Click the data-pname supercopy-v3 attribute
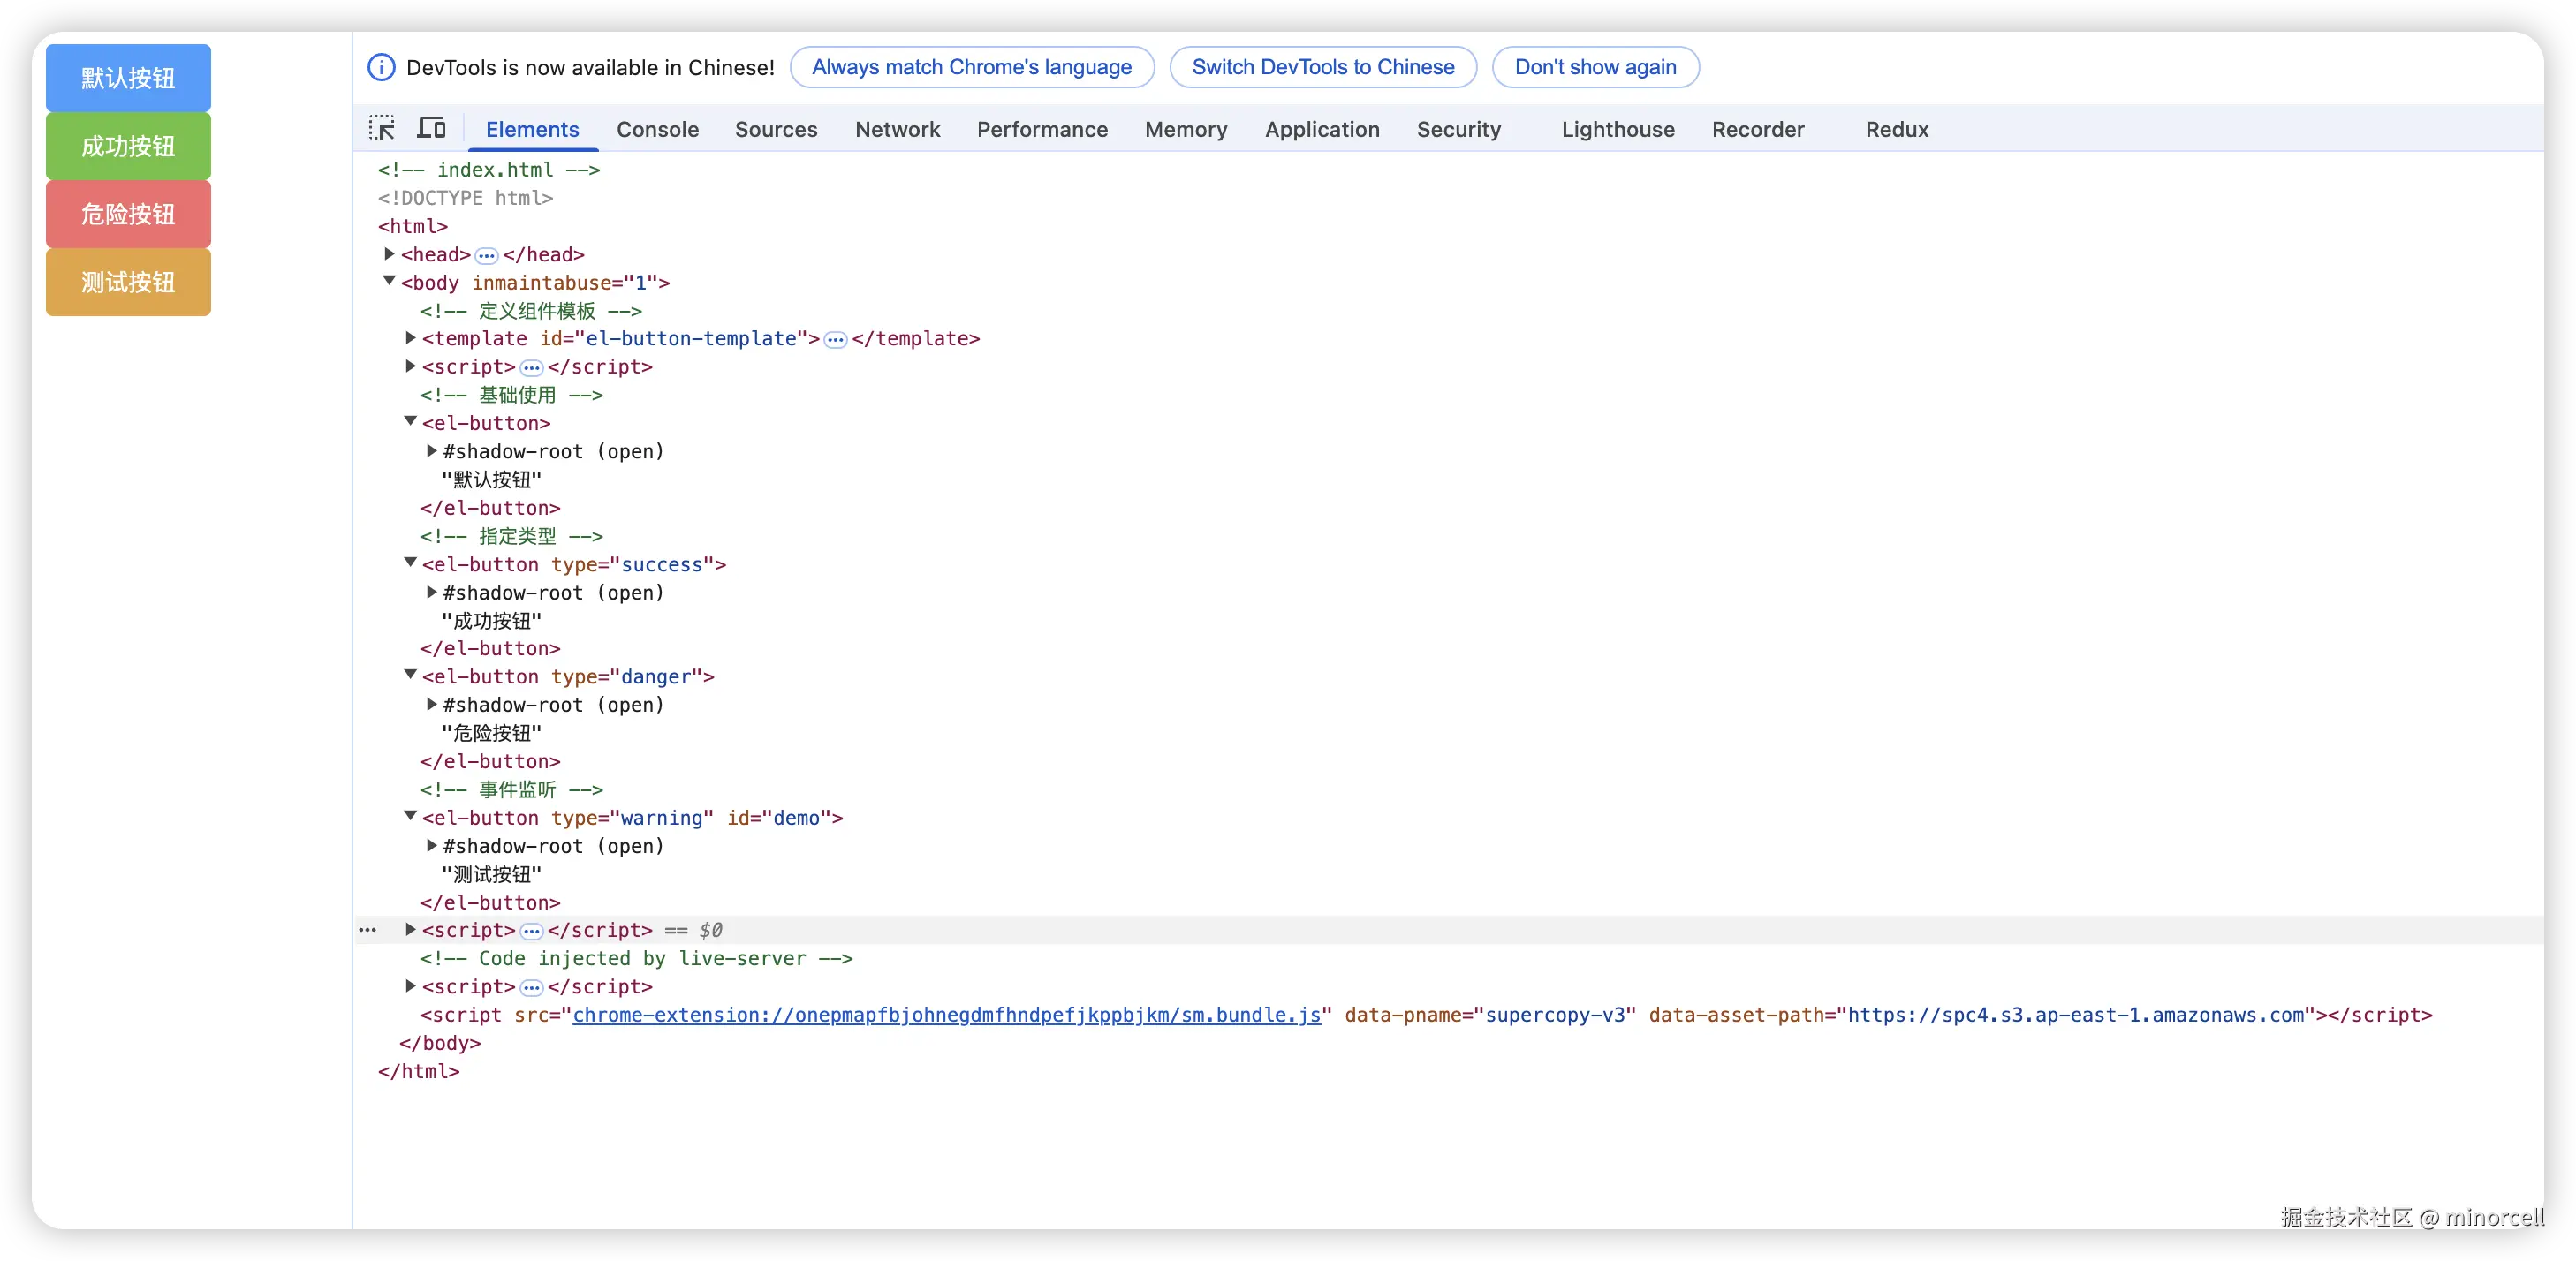 click(1490, 1015)
